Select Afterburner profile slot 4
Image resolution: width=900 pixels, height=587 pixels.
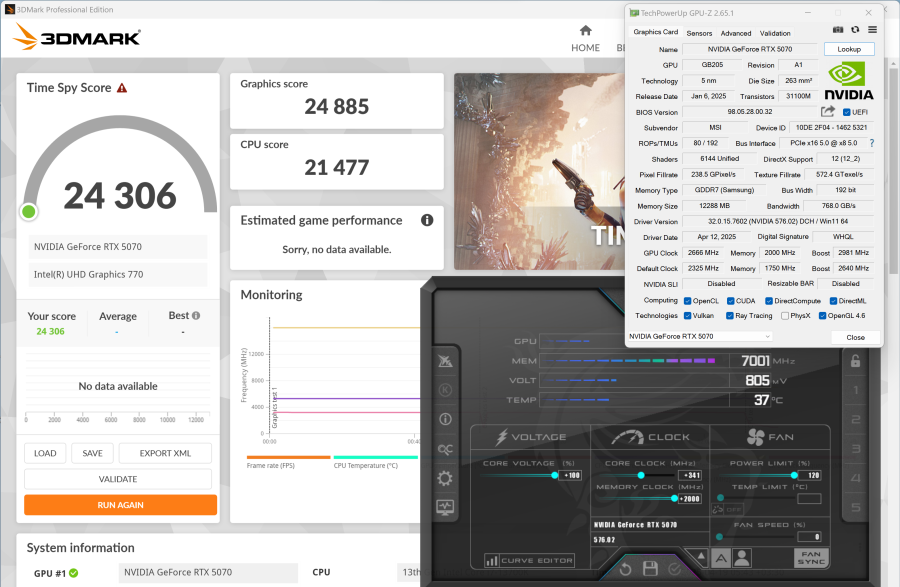(x=856, y=478)
